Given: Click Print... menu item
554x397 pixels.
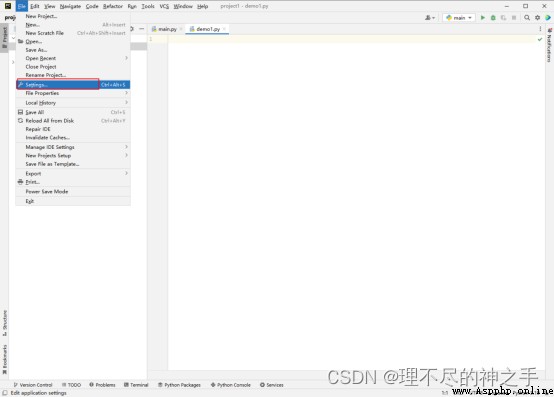Looking at the screenshot, I should coord(73,182).
